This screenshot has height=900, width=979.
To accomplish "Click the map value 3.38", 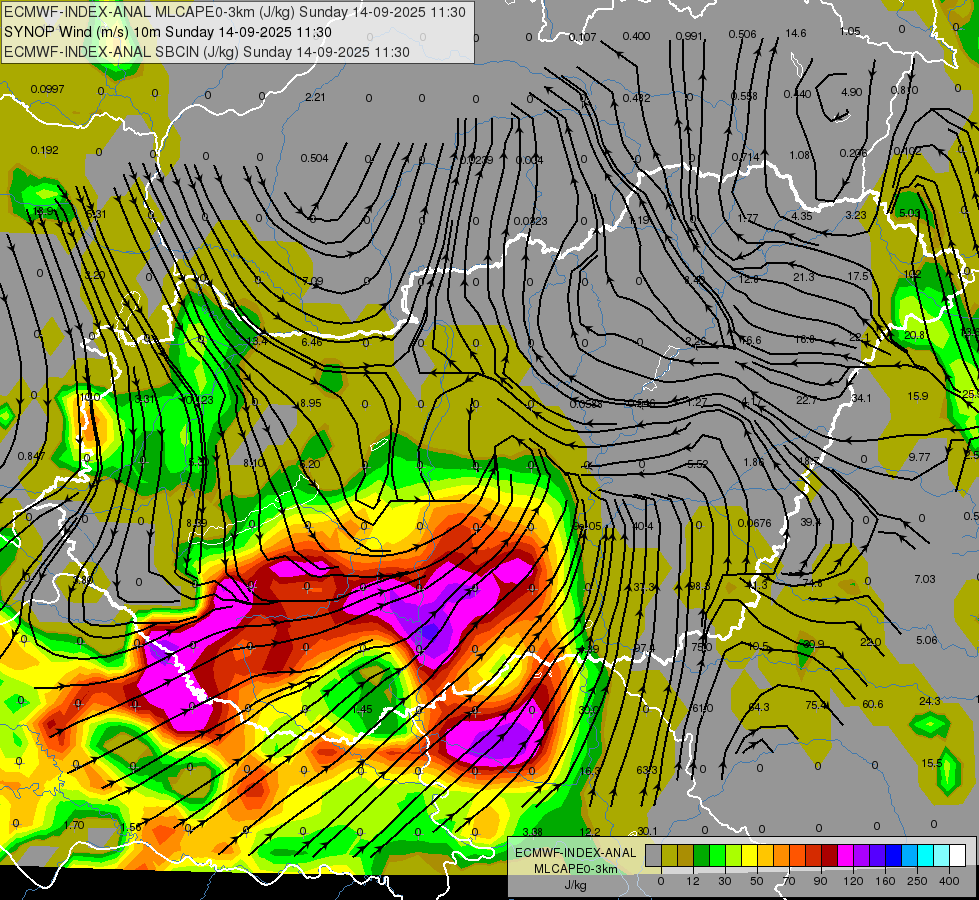I will click(532, 832).
